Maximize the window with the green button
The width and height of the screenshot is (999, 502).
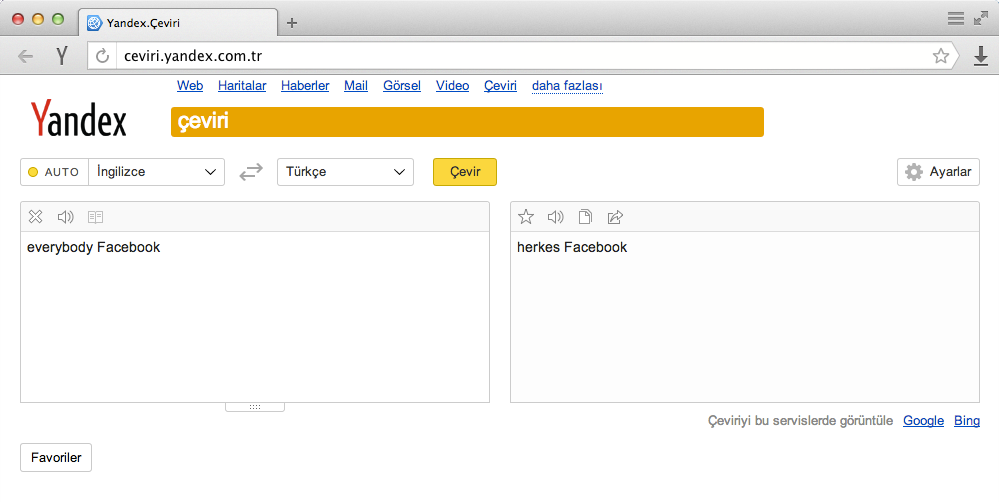(58, 19)
